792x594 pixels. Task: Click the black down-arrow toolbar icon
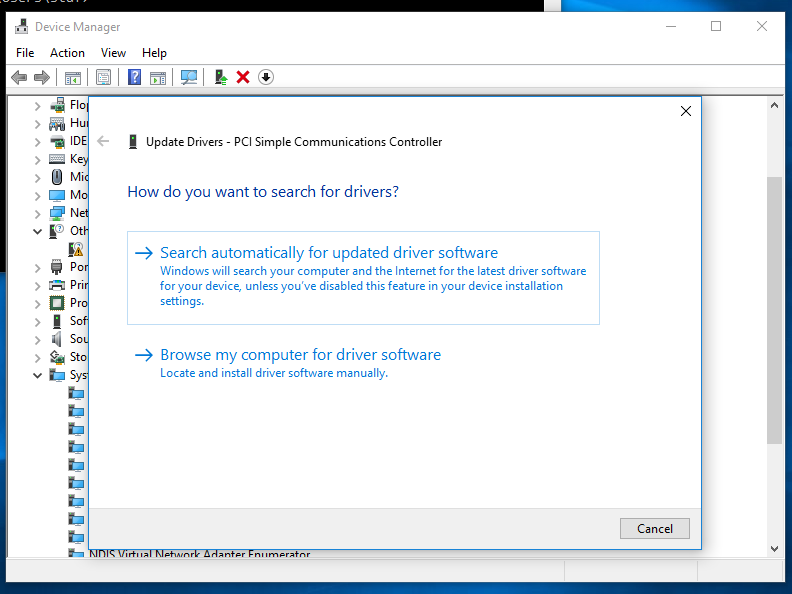pyautogui.click(x=266, y=77)
